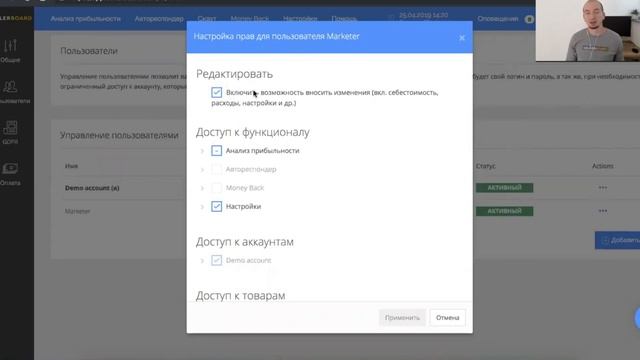Expand the Анализ прибыльности tree row
This screenshot has height=360, width=640.
coord(202,151)
